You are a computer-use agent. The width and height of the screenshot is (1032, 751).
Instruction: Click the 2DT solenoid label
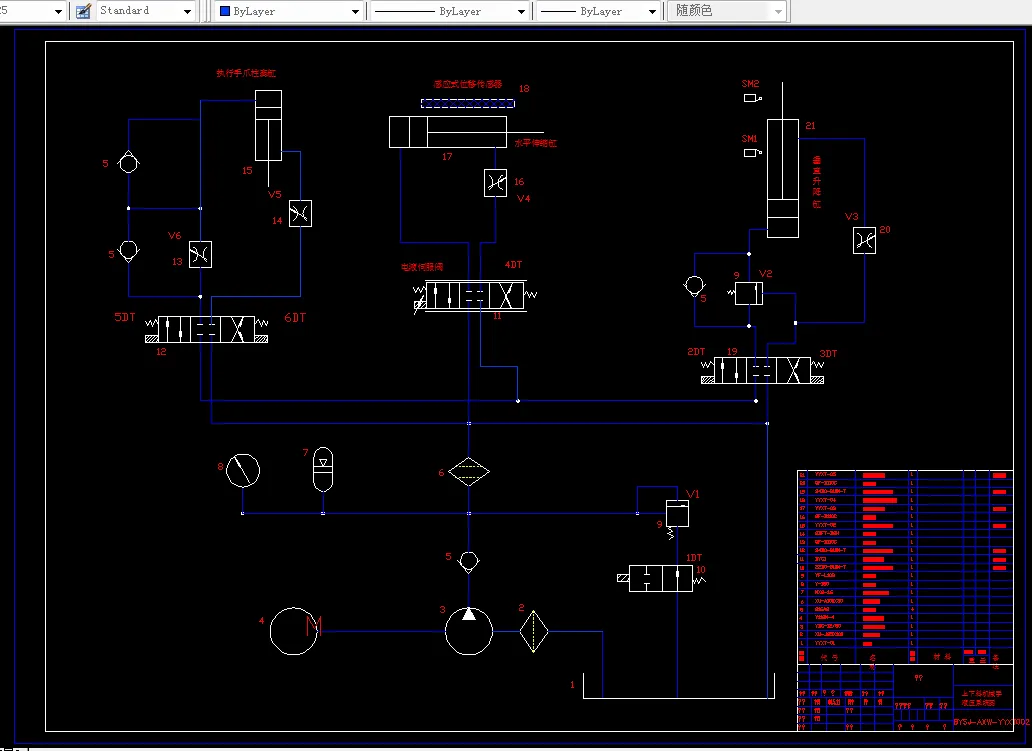tap(696, 351)
